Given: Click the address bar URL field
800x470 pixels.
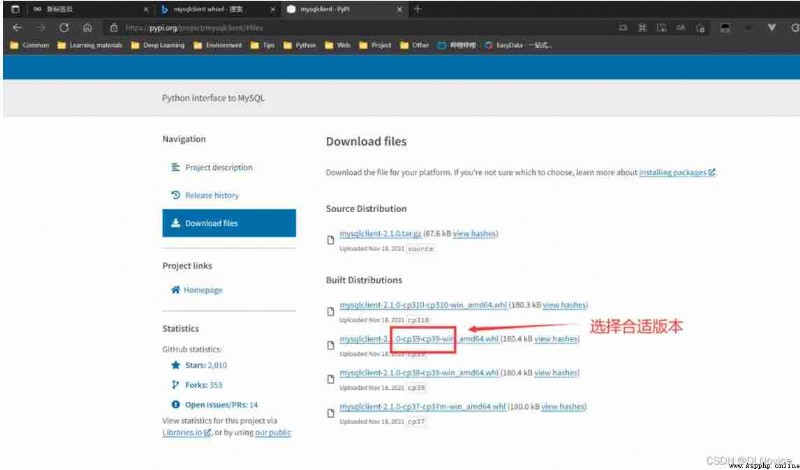Looking at the screenshot, I should (357, 28).
